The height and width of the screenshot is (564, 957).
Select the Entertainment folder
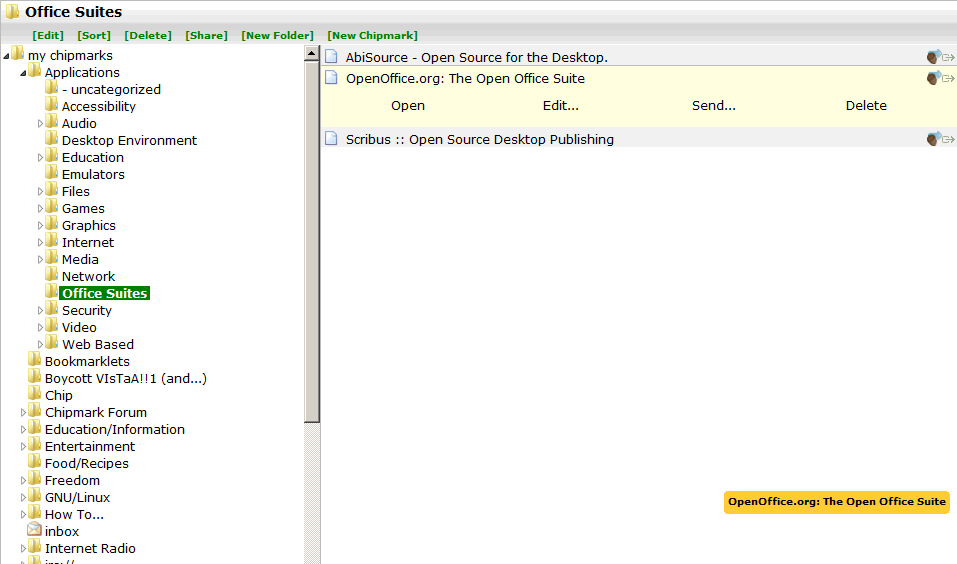90,446
